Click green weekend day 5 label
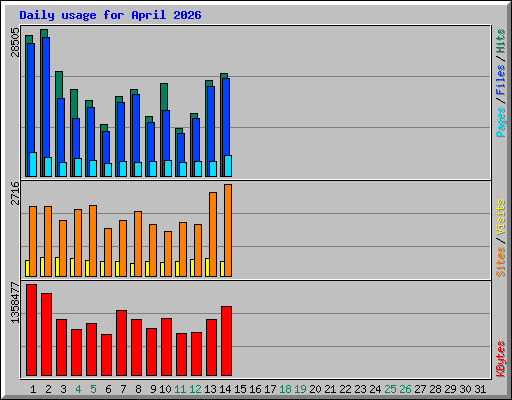 93,389
